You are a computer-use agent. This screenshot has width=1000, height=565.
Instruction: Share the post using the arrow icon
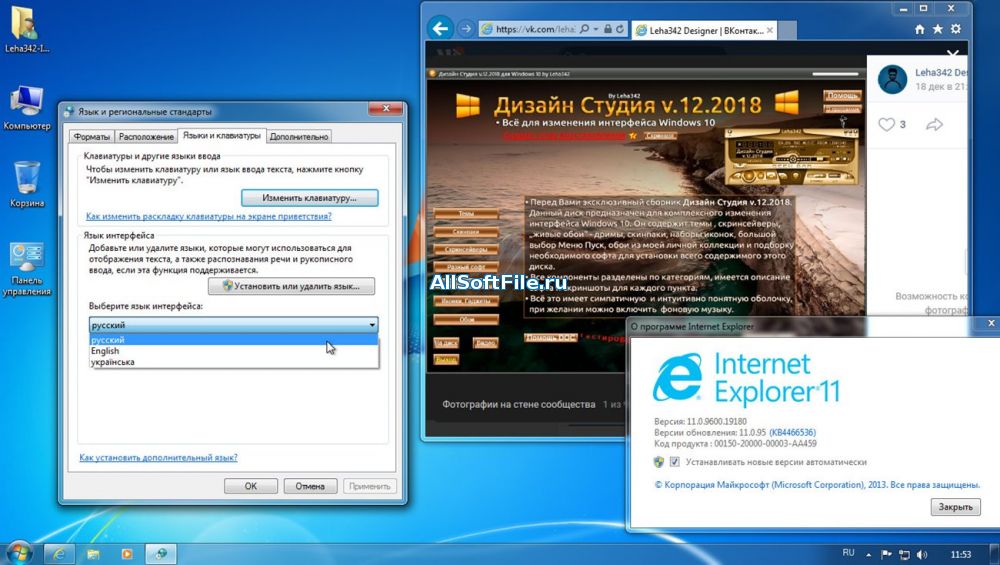[935, 124]
